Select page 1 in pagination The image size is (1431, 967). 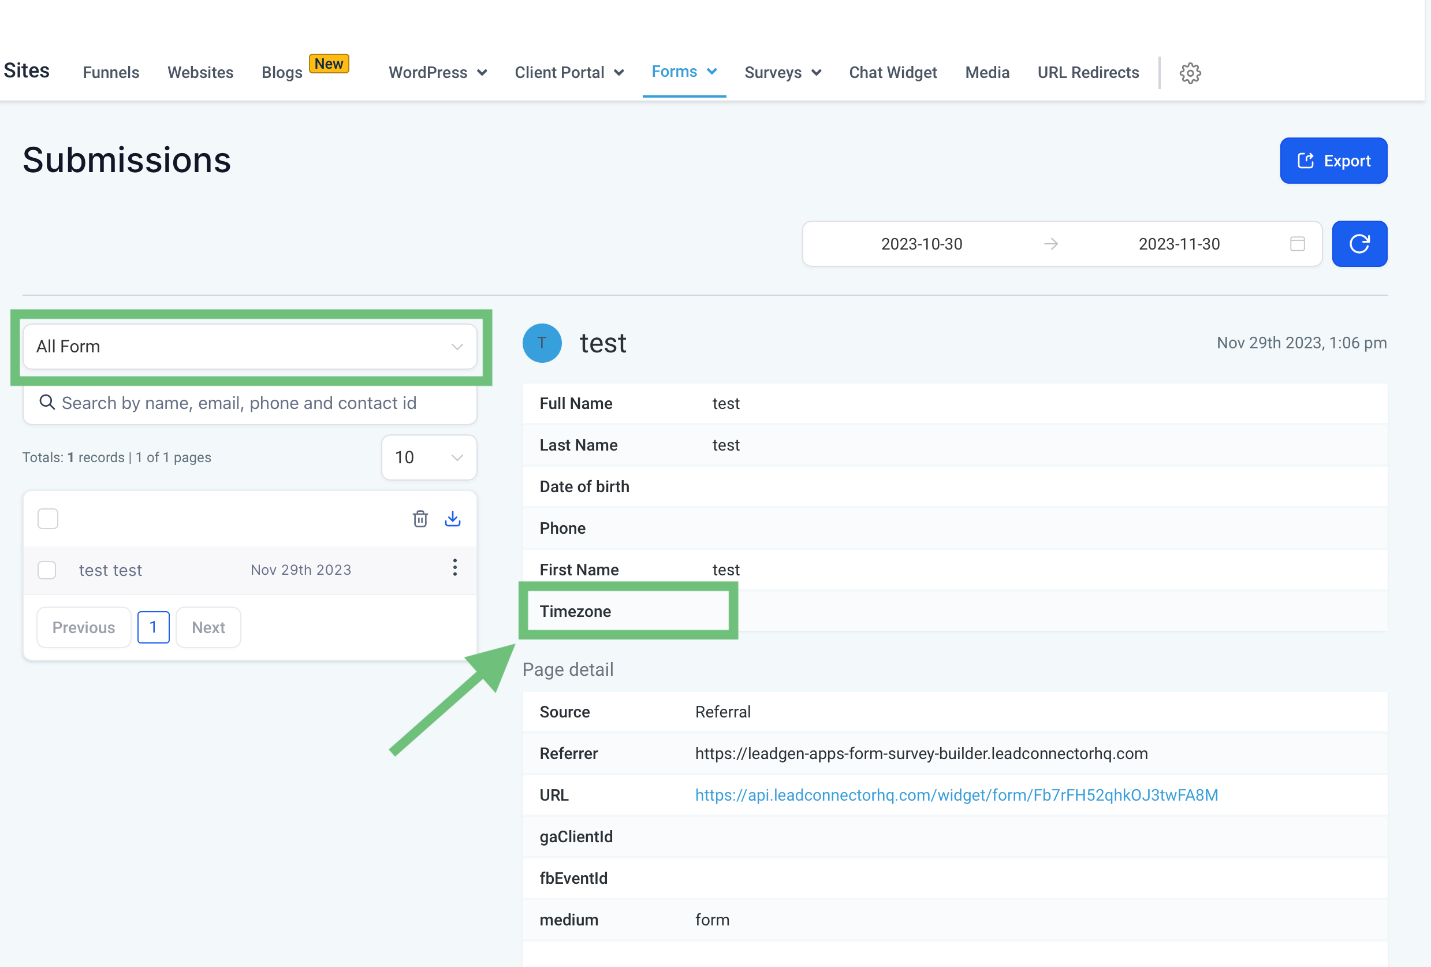(x=153, y=628)
